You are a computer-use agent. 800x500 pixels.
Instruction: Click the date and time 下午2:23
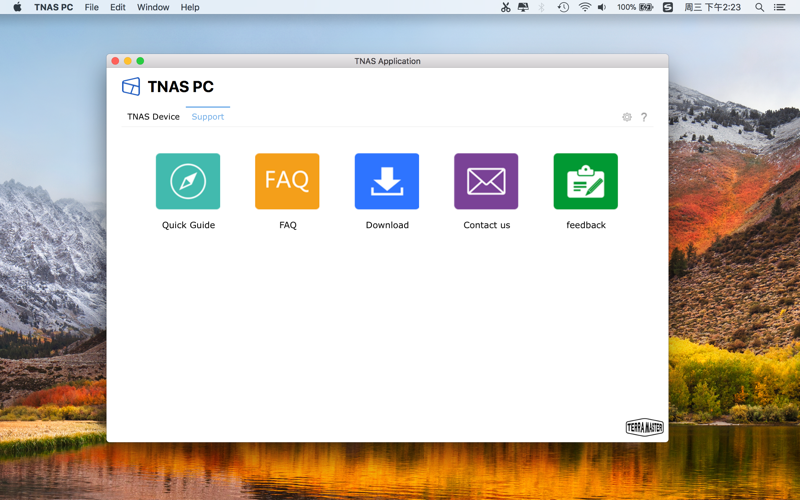pos(712,7)
